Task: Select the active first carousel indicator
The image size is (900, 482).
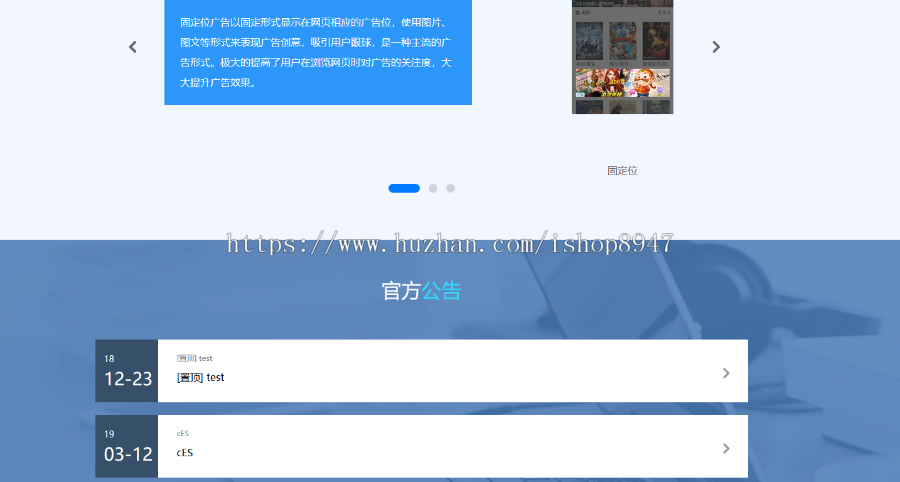Action: 404,188
